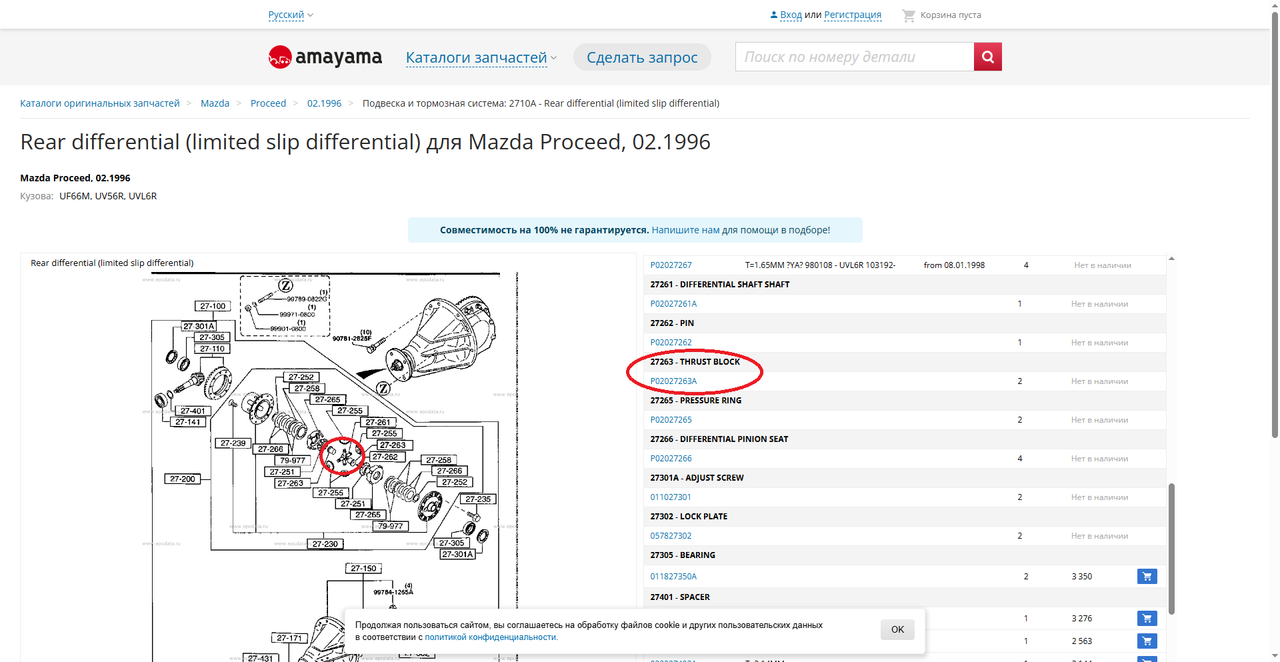Select diagram label 27-261
The width and height of the screenshot is (1280, 662).
(379, 422)
